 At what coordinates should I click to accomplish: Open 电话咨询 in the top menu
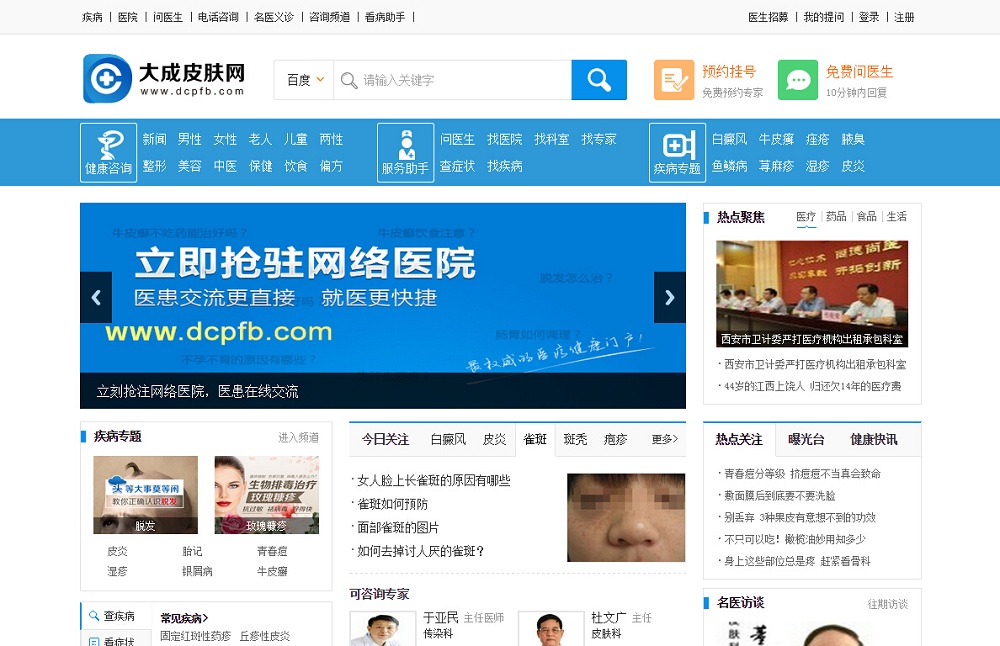tap(218, 17)
